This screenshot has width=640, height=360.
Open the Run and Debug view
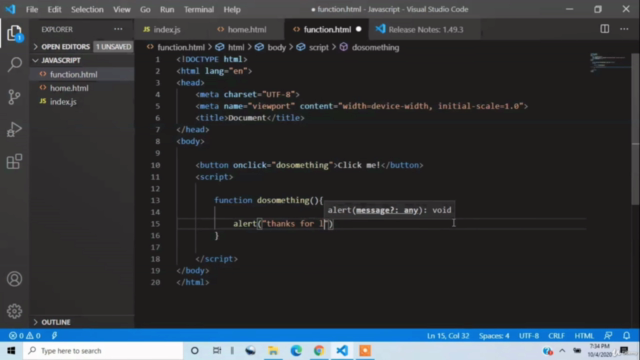click(x=14, y=130)
